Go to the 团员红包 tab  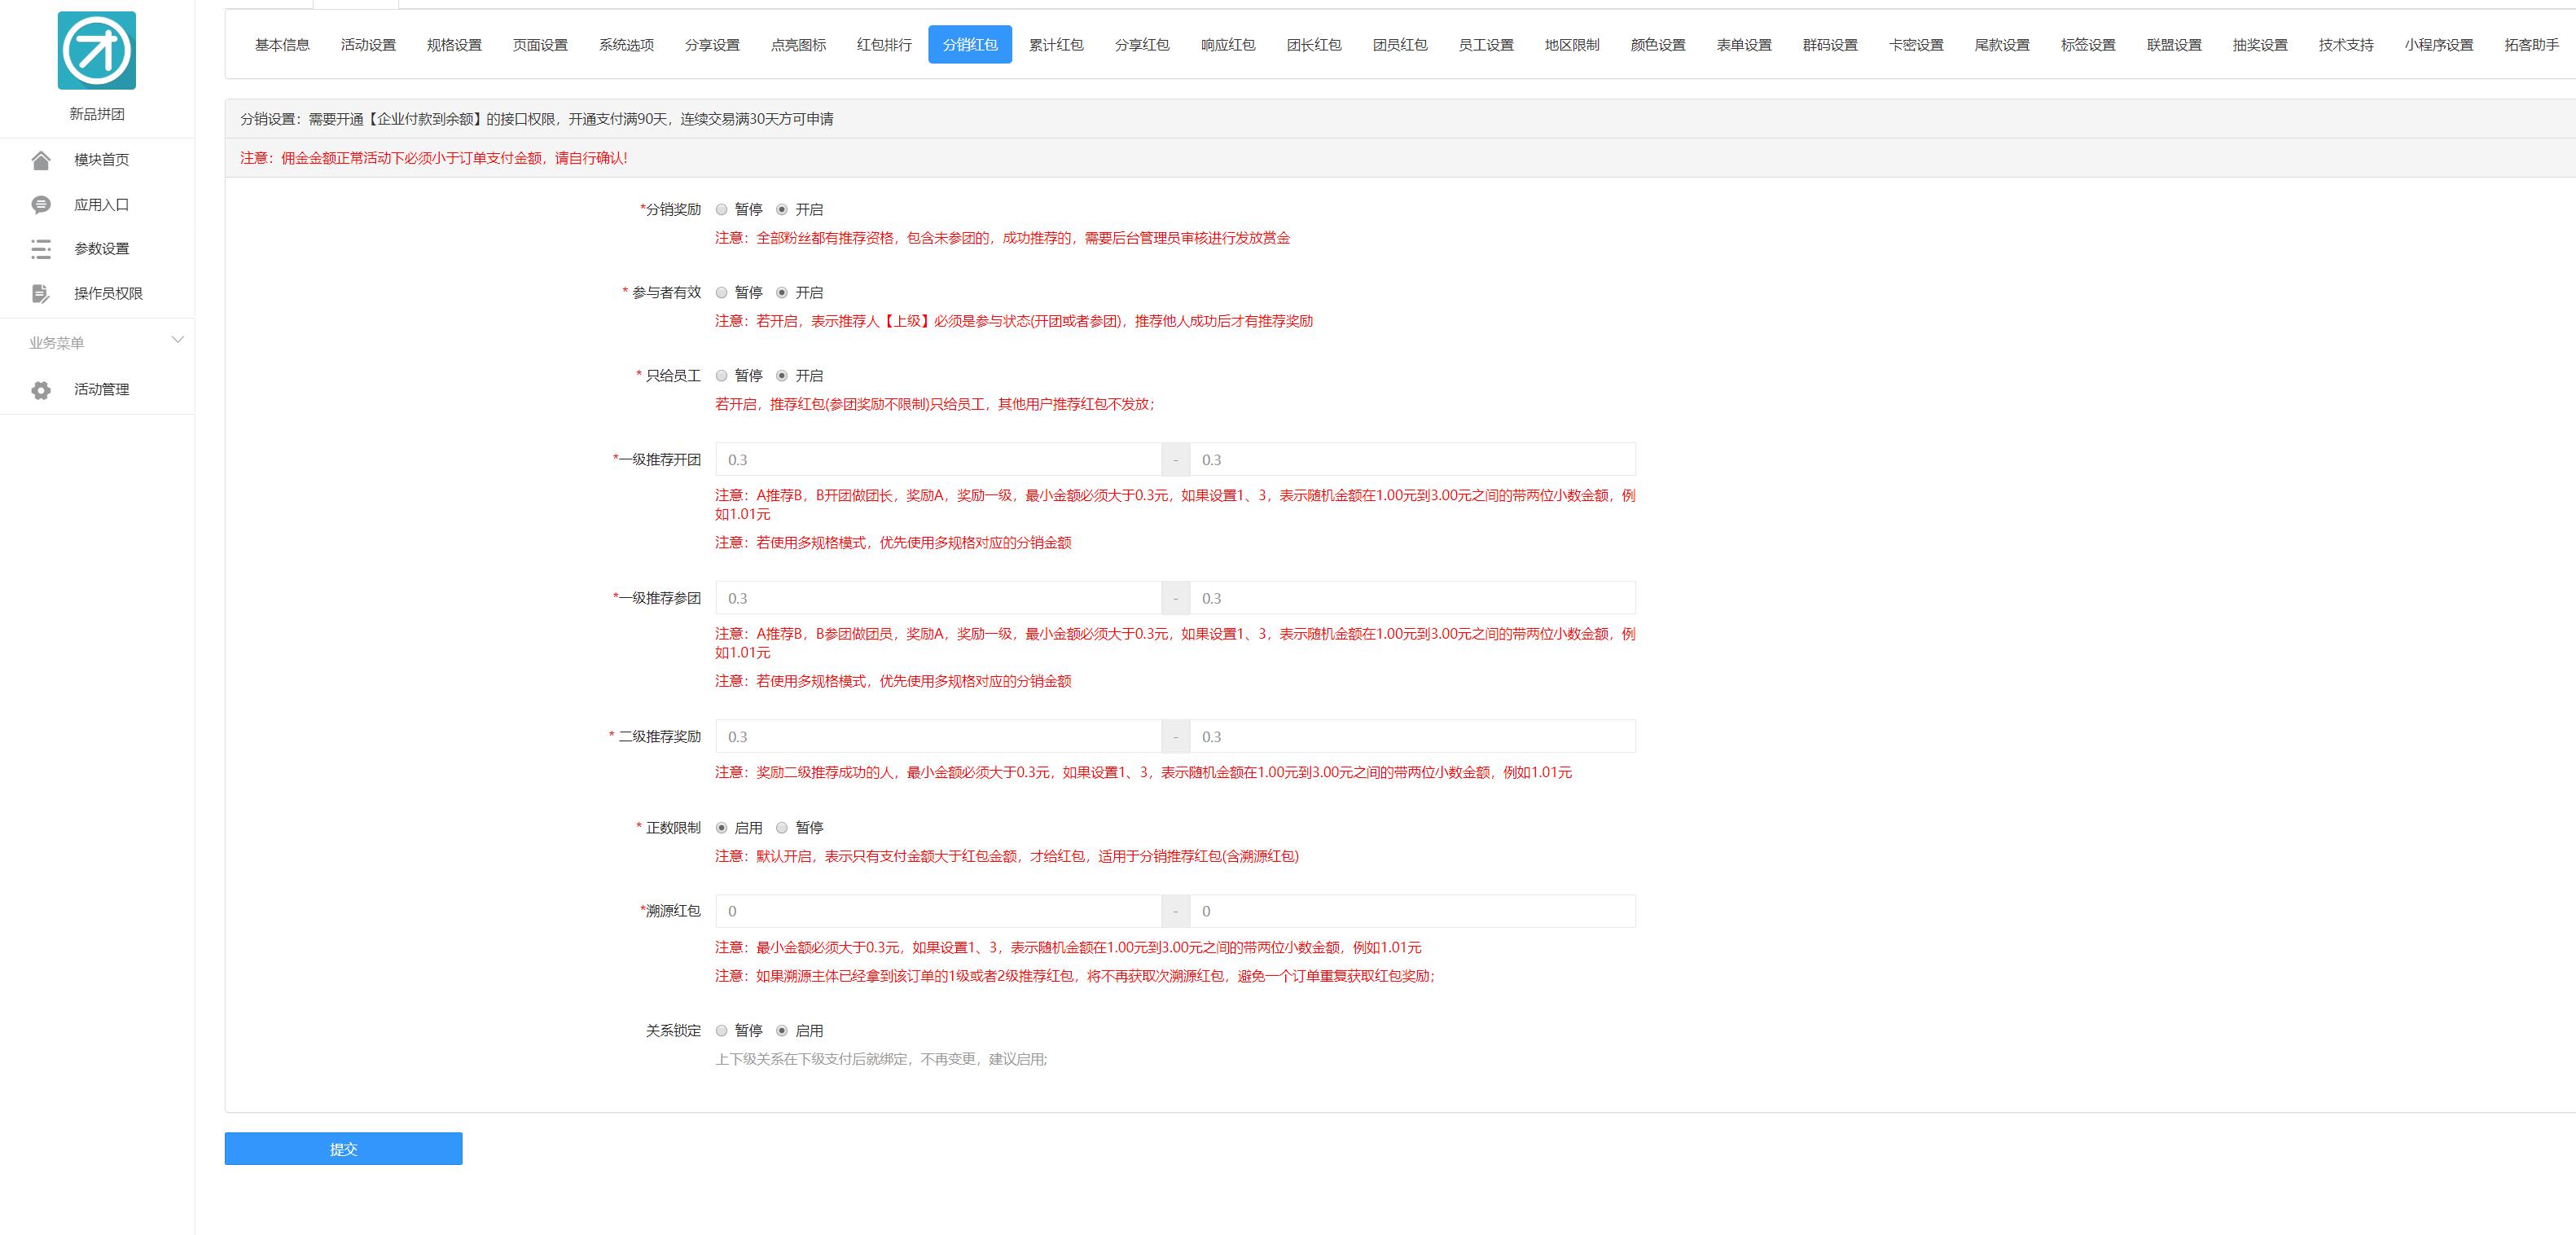(1400, 45)
